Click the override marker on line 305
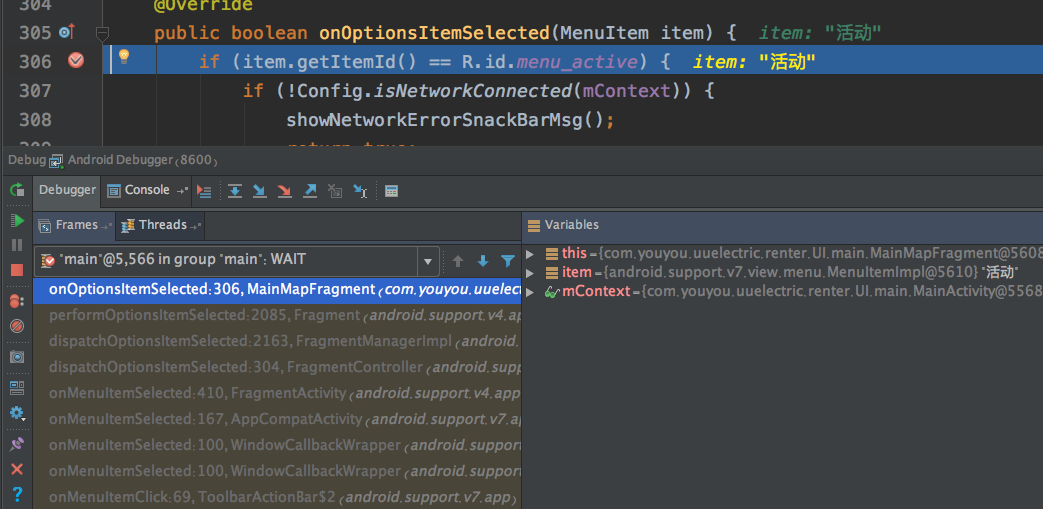Image resolution: width=1043 pixels, height=509 pixels. [x=67, y=31]
